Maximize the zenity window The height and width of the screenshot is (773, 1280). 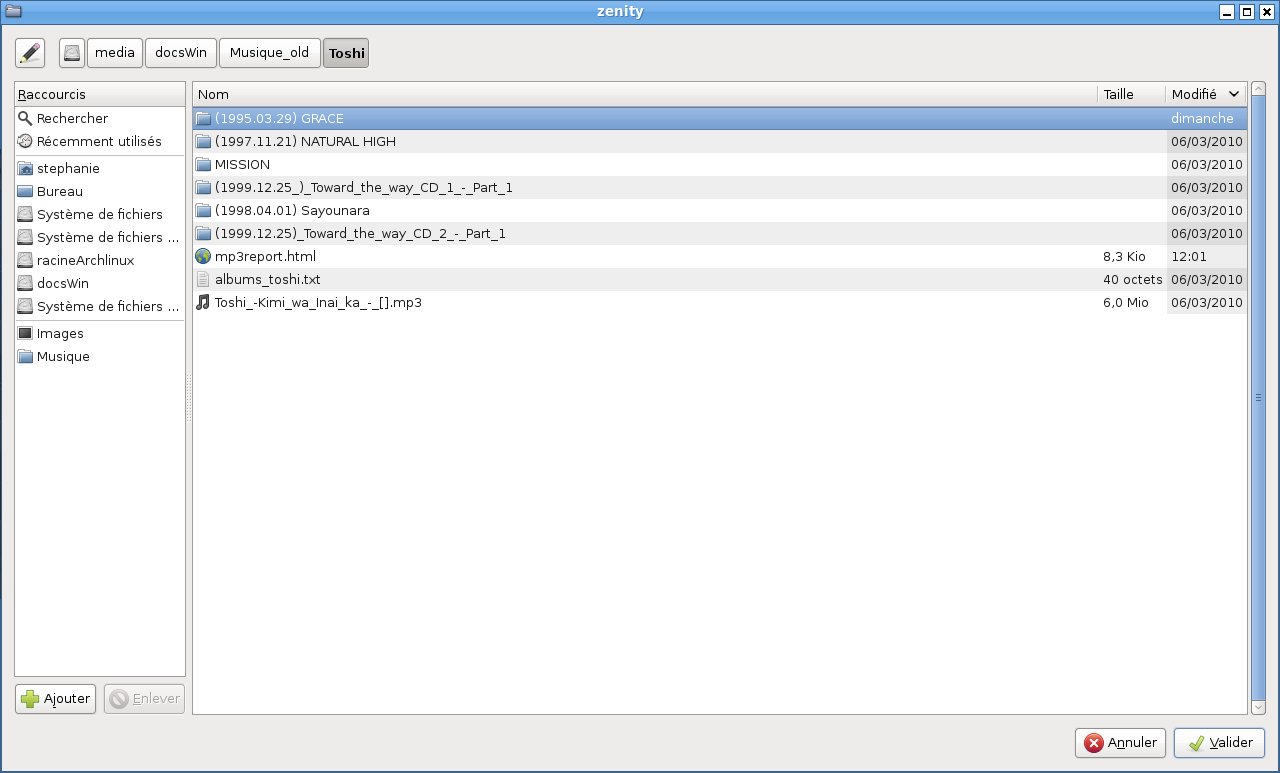(1247, 12)
